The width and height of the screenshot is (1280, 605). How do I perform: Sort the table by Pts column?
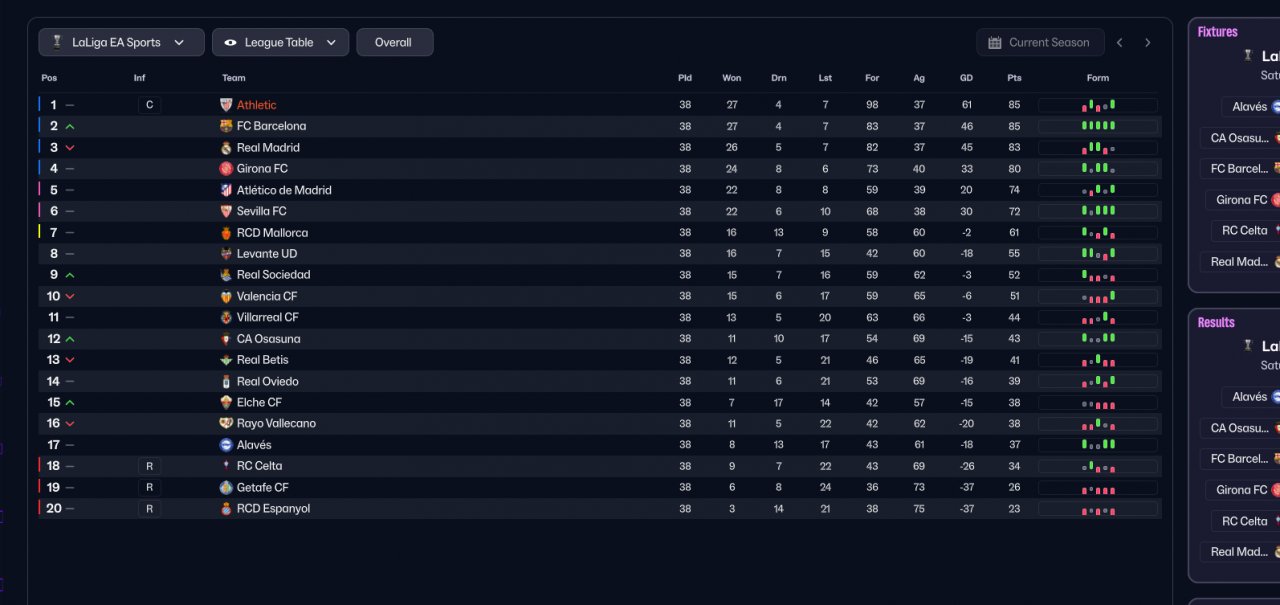(x=1014, y=78)
